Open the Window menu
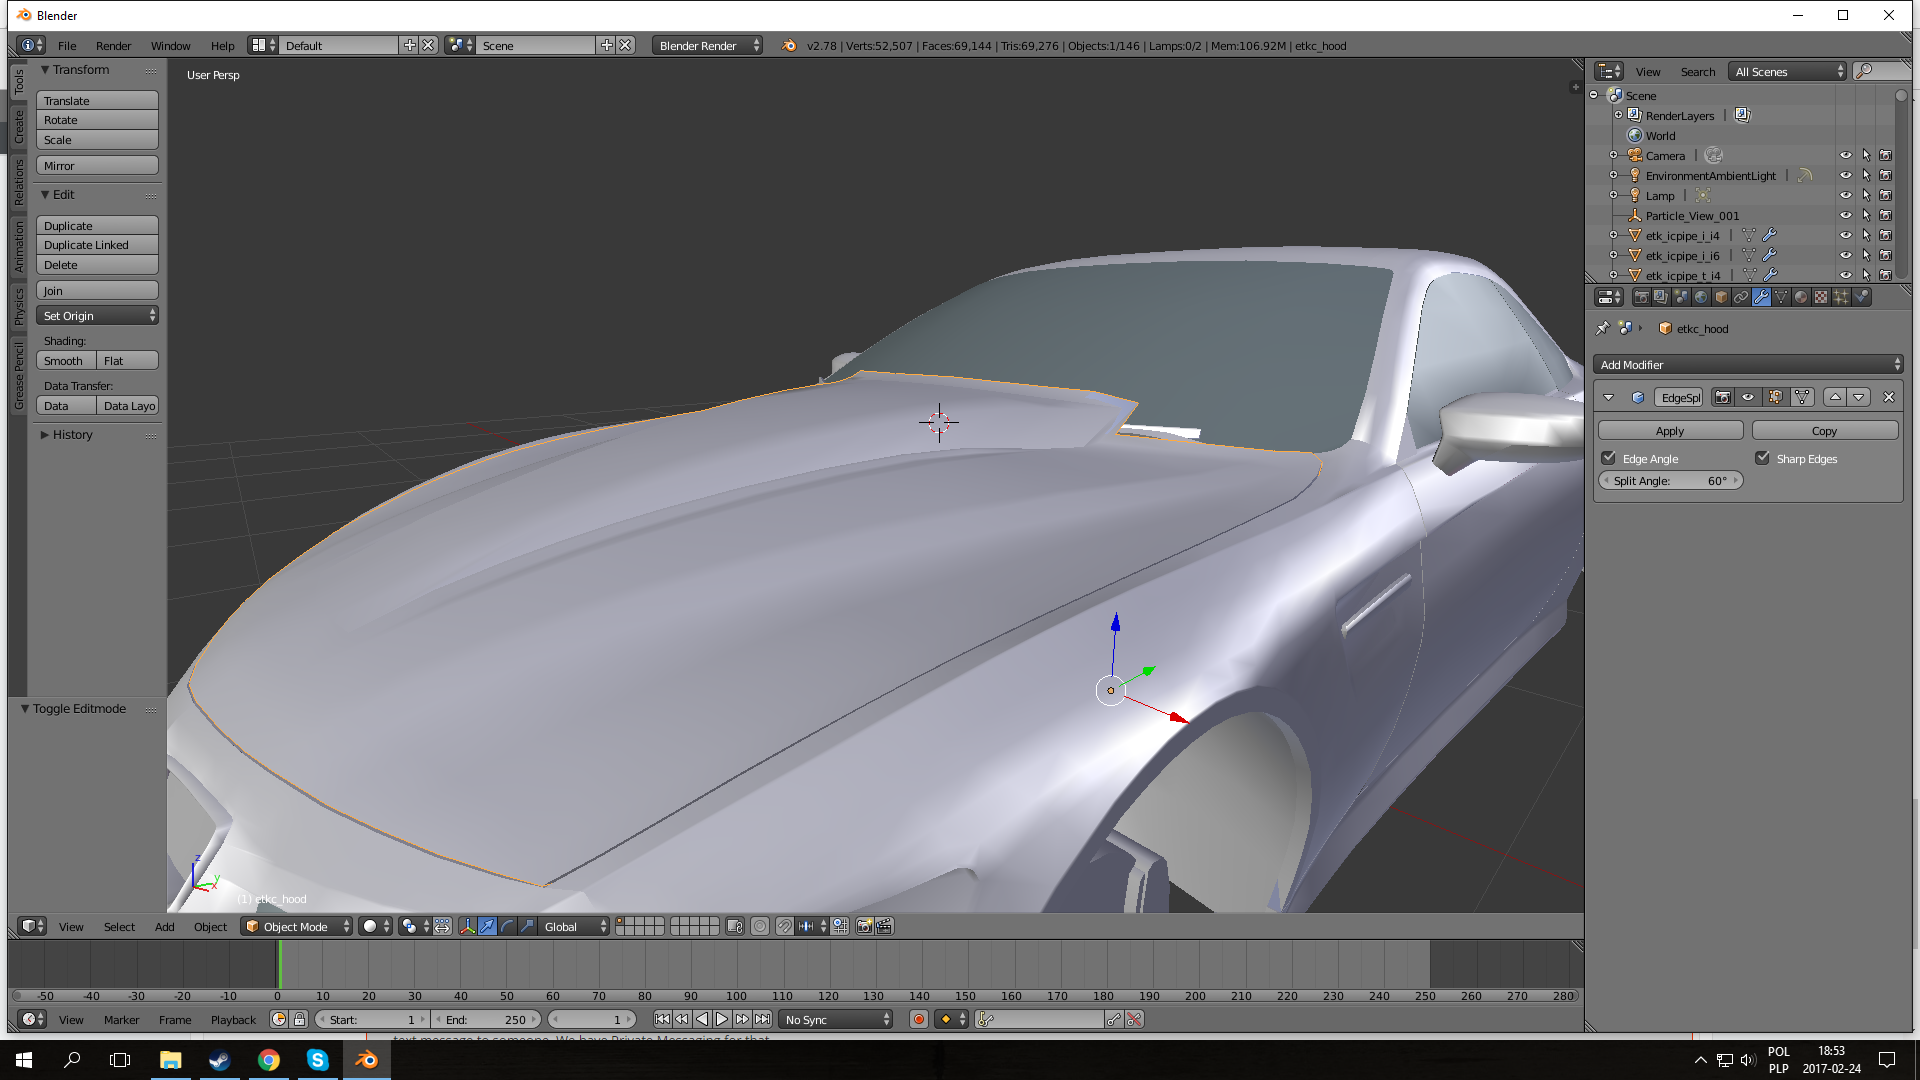The image size is (1920, 1080). pyautogui.click(x=170, y=45)
